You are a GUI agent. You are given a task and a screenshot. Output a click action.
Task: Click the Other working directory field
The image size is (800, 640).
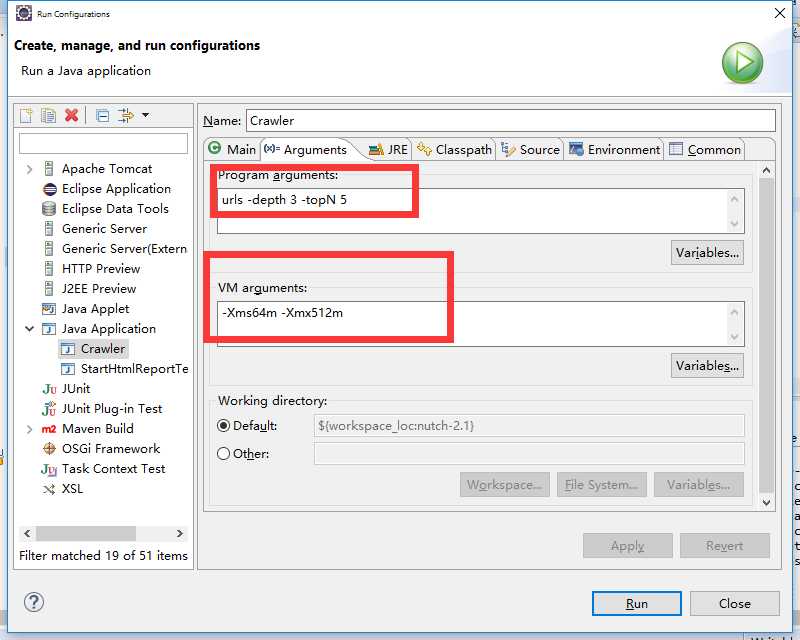[529, 454]
